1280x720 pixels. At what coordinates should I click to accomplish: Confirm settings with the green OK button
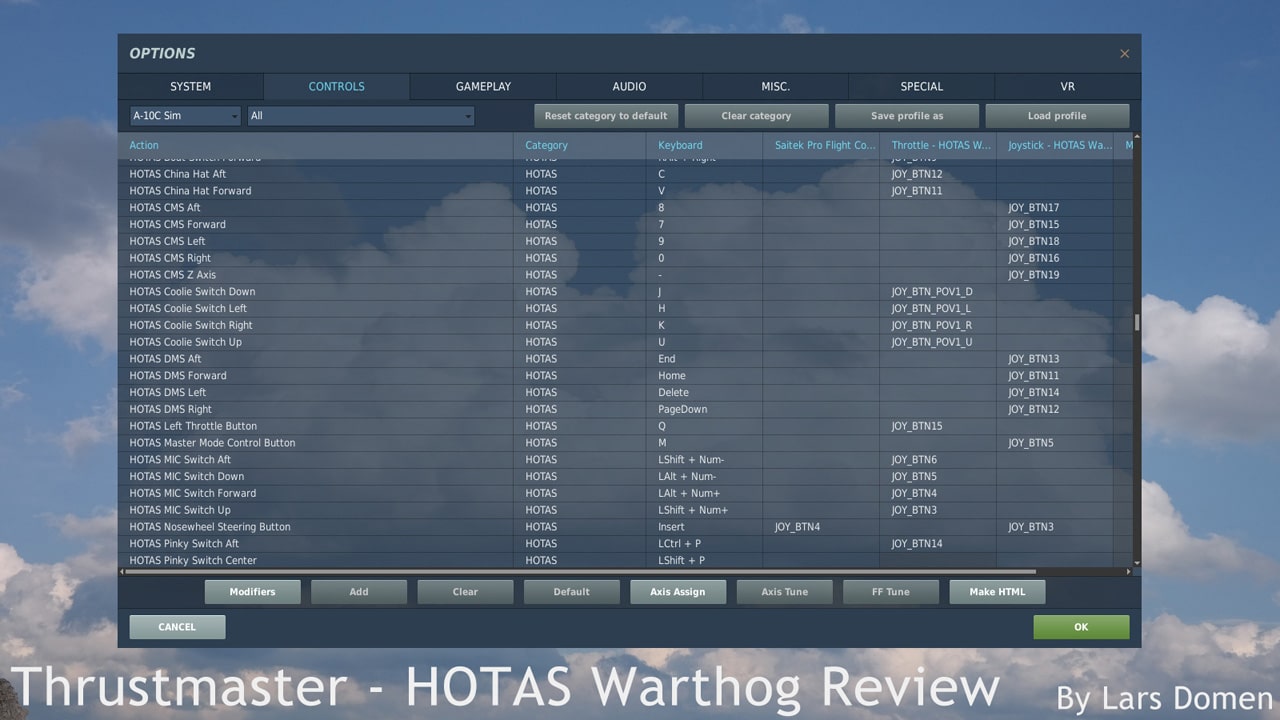pyautogui.click(x=1081, y=627)
